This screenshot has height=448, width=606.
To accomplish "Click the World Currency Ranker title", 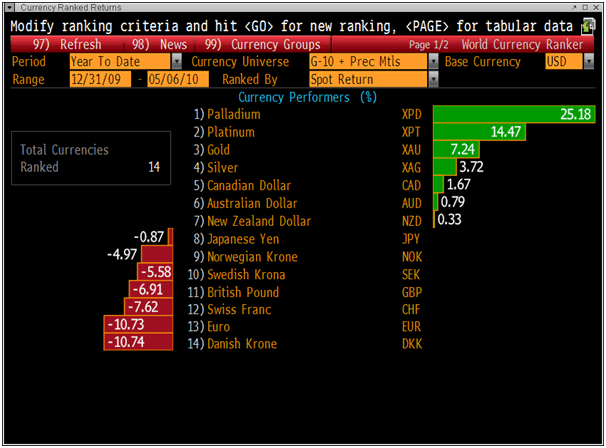I will click(x=522, y=45).
